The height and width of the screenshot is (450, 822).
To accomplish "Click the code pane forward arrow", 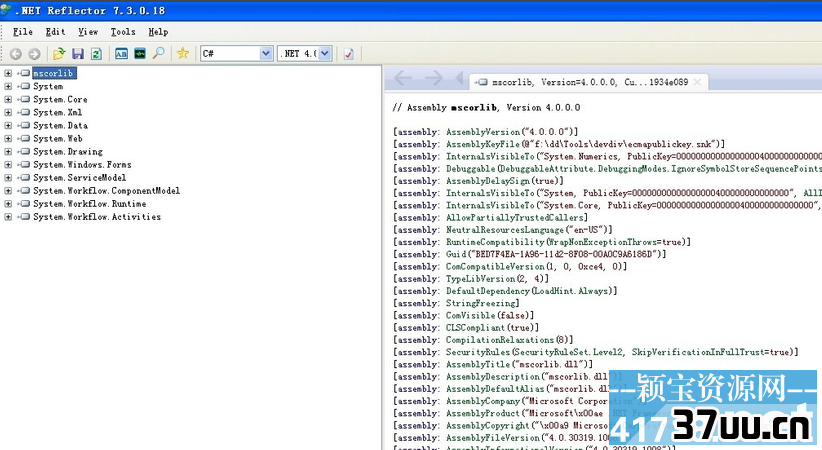I will click(434, 79).
